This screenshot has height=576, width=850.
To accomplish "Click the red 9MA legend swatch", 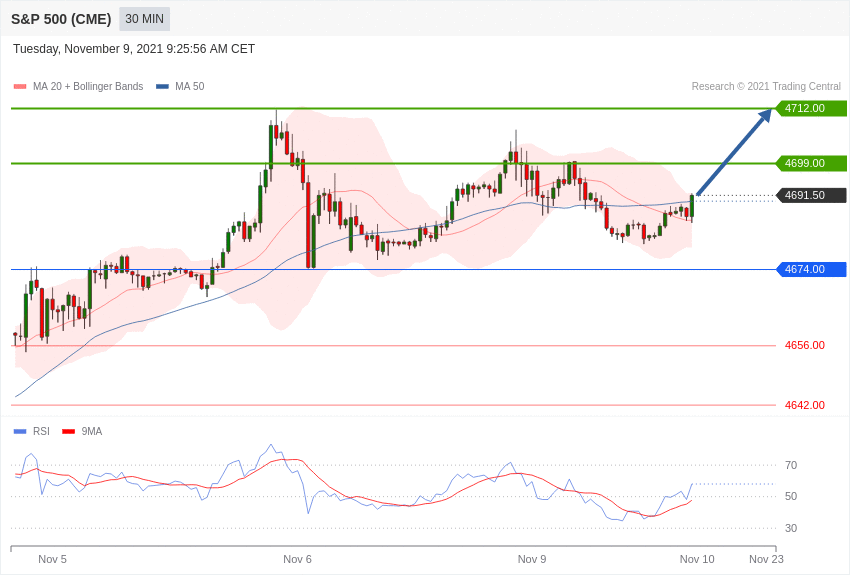I will point(69,432).
